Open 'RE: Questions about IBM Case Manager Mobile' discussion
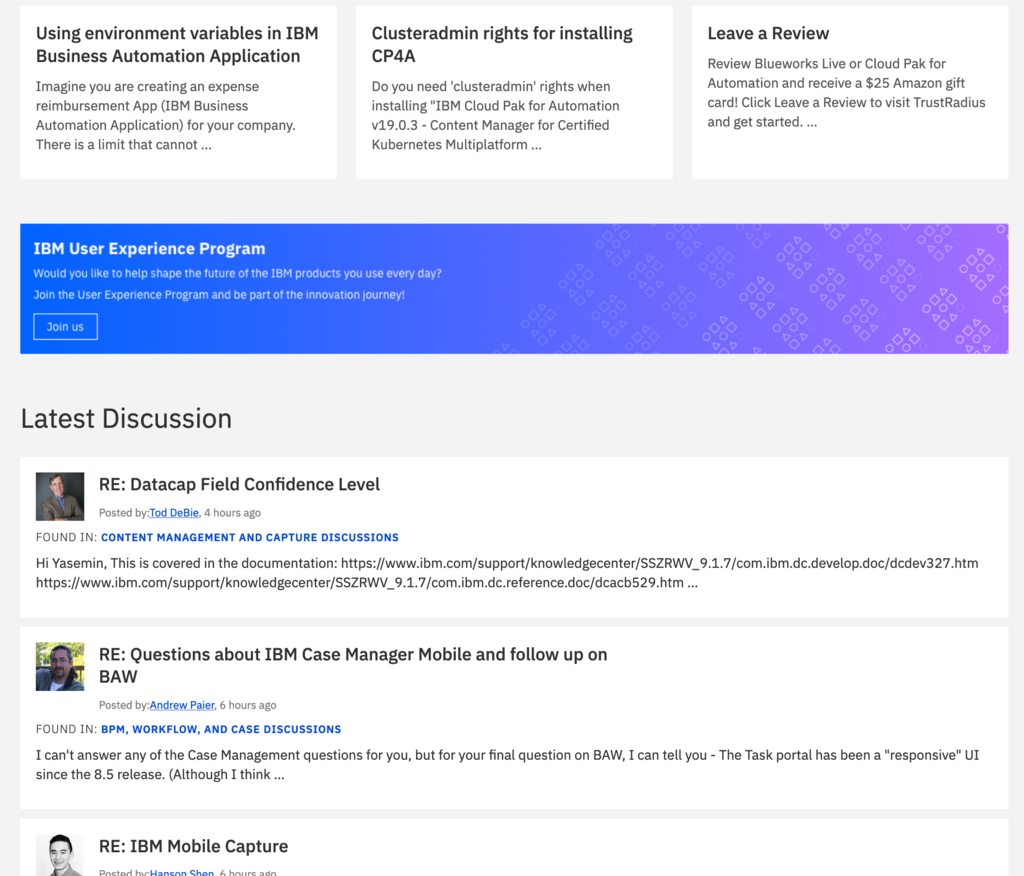This screenshot has height=876, width=1024. (x=353, y=665)
